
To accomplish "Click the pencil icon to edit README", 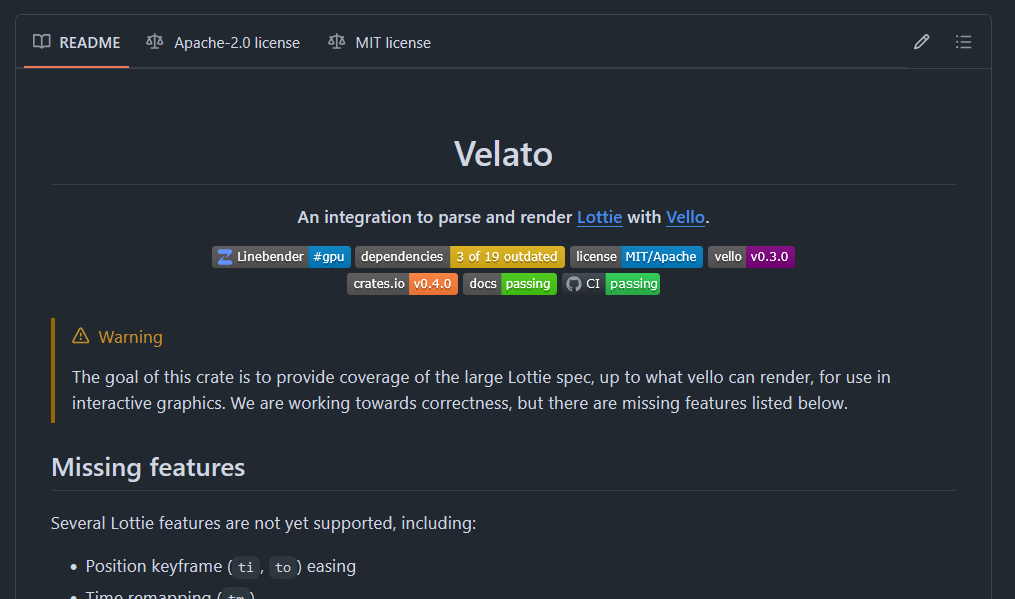I will [x=921, y=42].
